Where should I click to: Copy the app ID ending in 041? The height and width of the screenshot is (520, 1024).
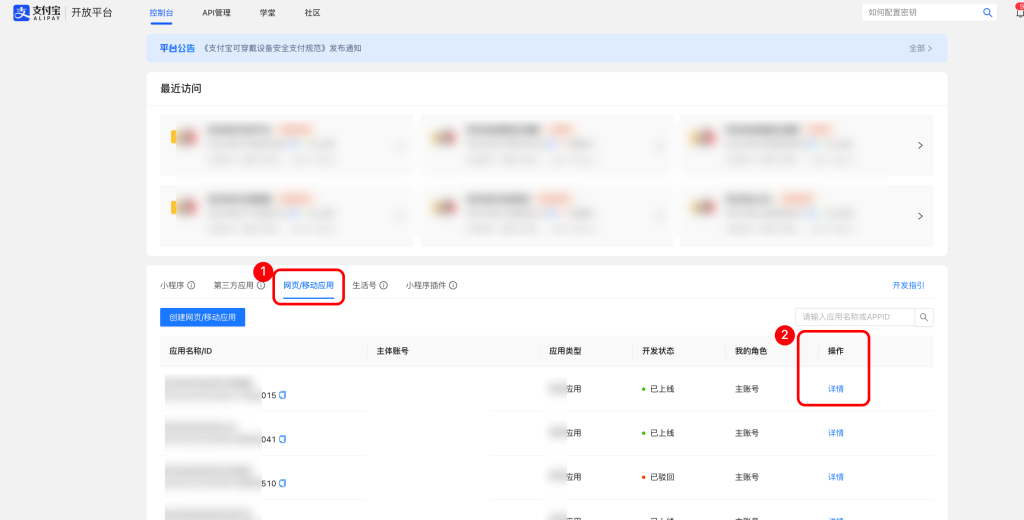[283, 439]
